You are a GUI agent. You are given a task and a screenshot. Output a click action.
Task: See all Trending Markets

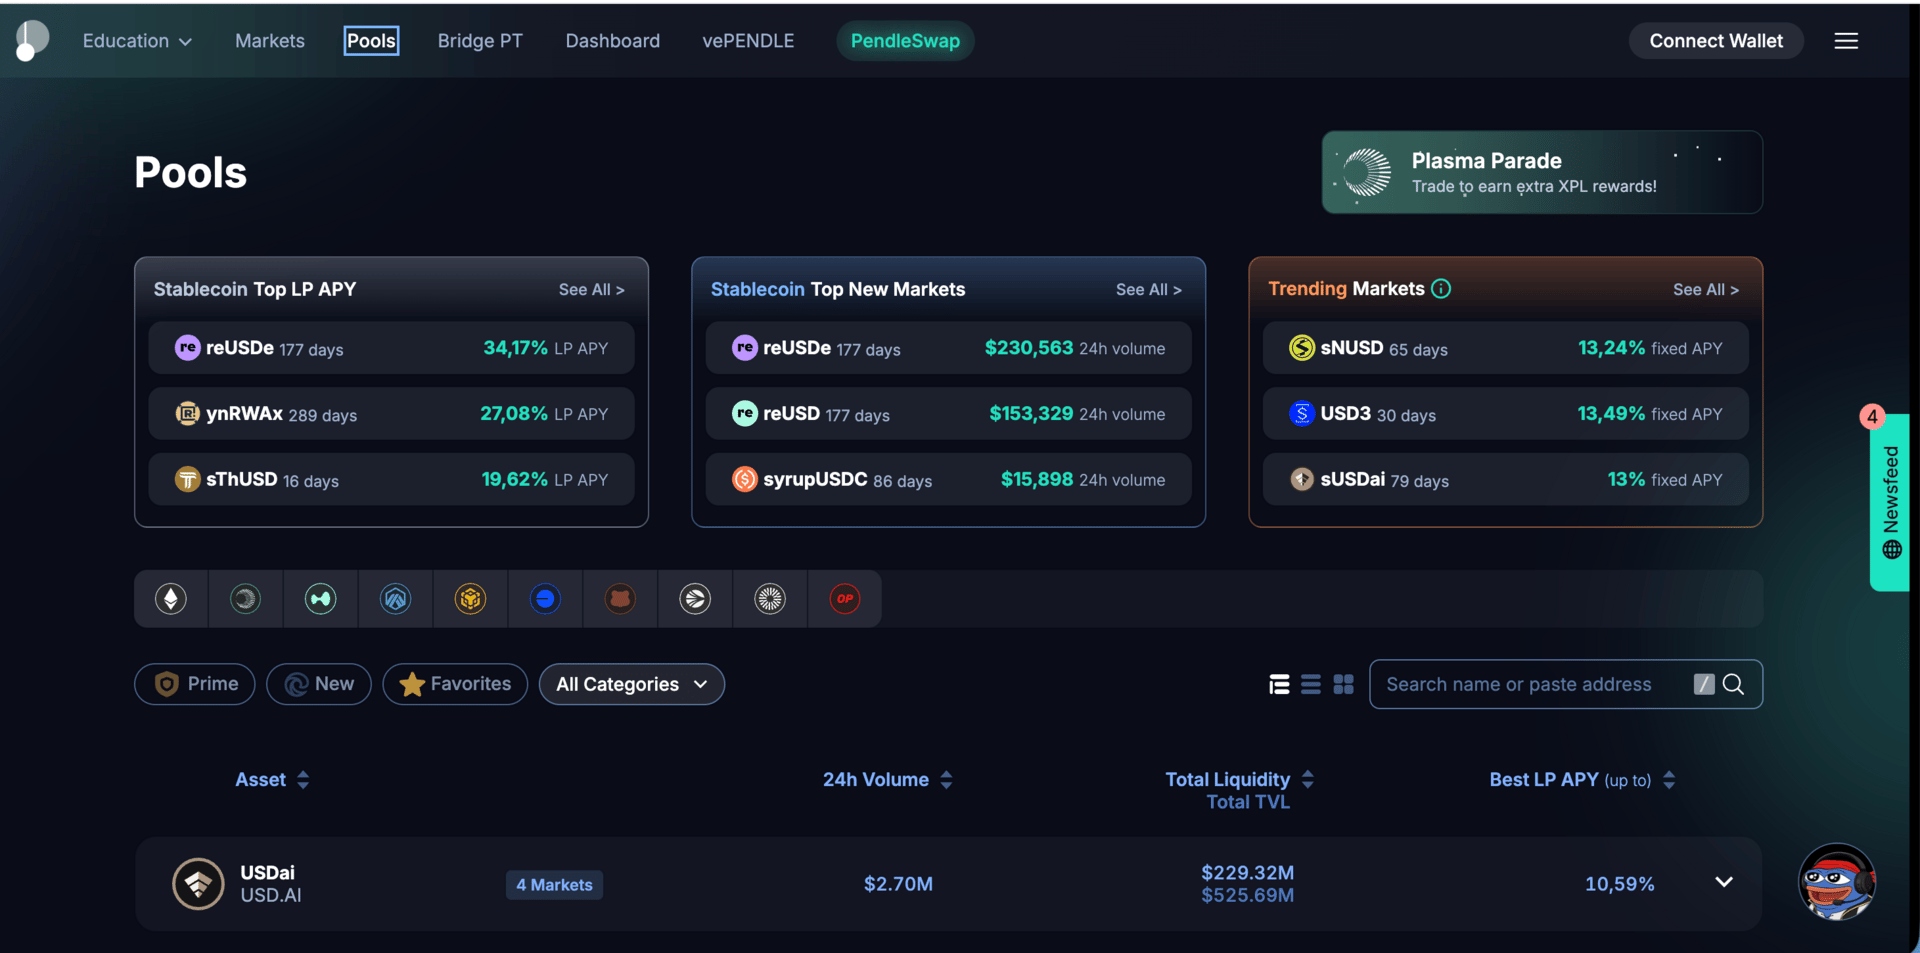(x=1705, y=290)
